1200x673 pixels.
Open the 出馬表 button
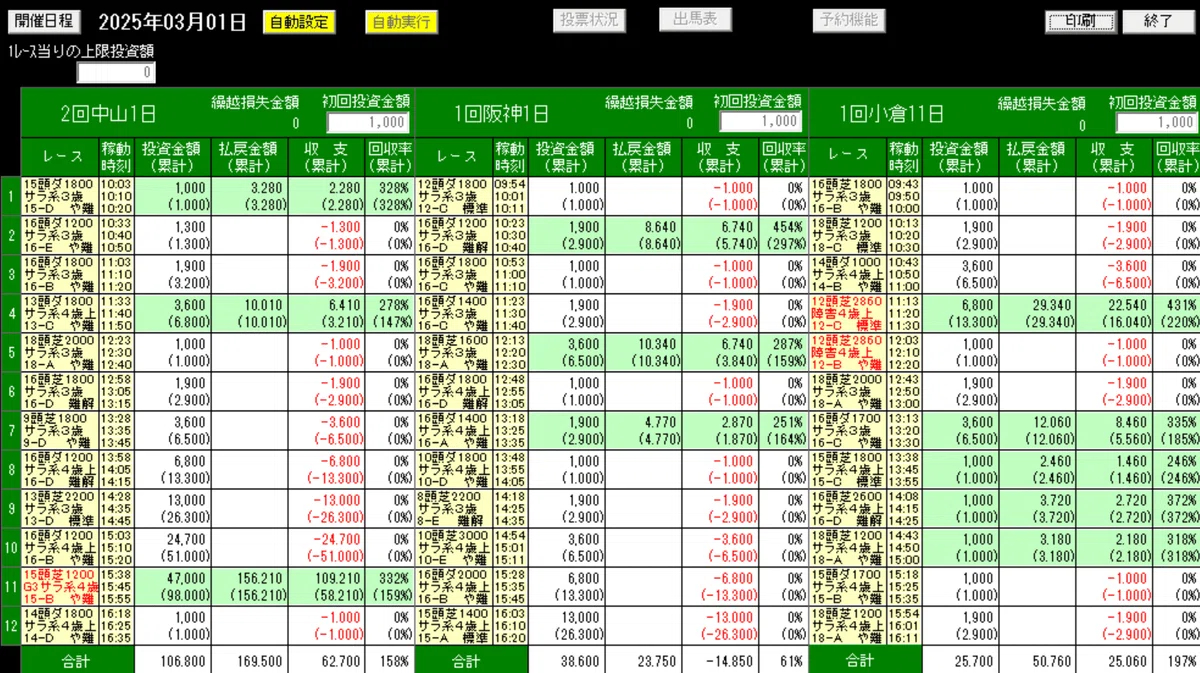[x=695, y=20]
